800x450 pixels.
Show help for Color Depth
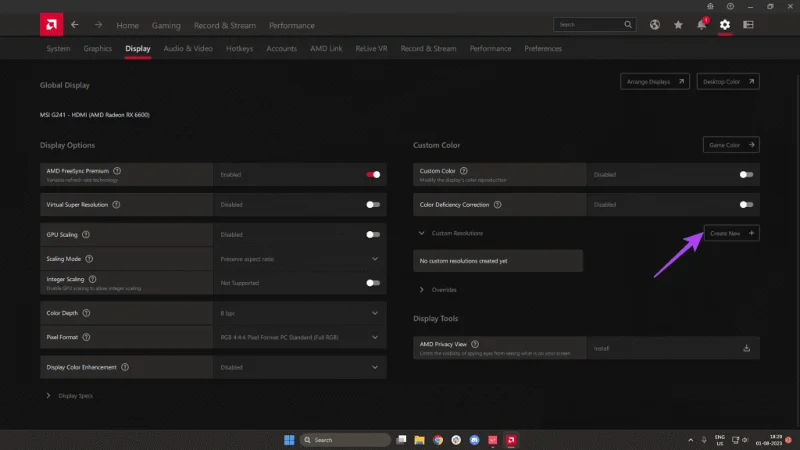tap(86, 313)
